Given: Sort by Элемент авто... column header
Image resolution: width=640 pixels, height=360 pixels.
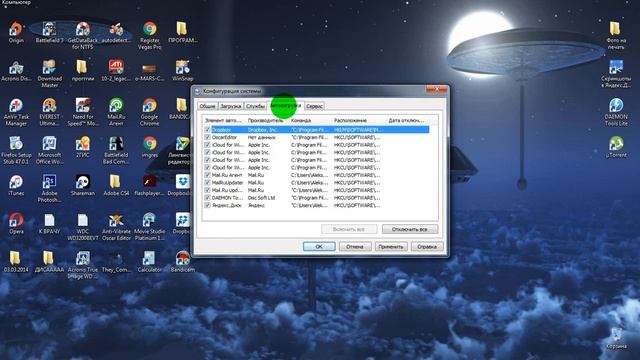Looking at the screenshot, I should (223, 120).
